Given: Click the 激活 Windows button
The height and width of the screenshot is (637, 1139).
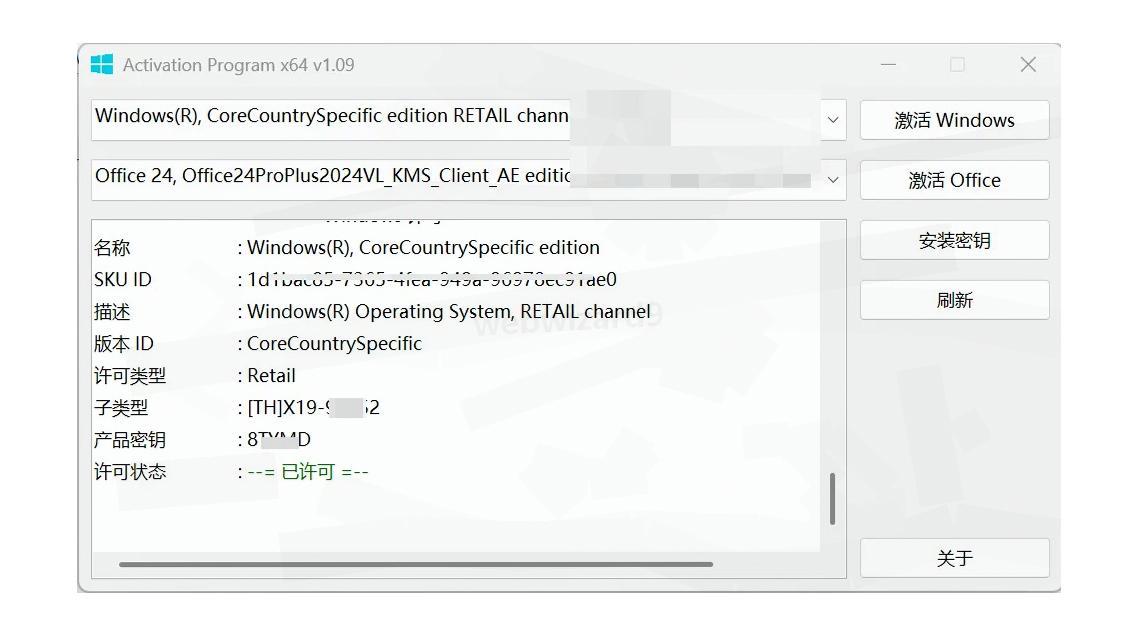Looking at the screenshot, I should pos(954,120).
